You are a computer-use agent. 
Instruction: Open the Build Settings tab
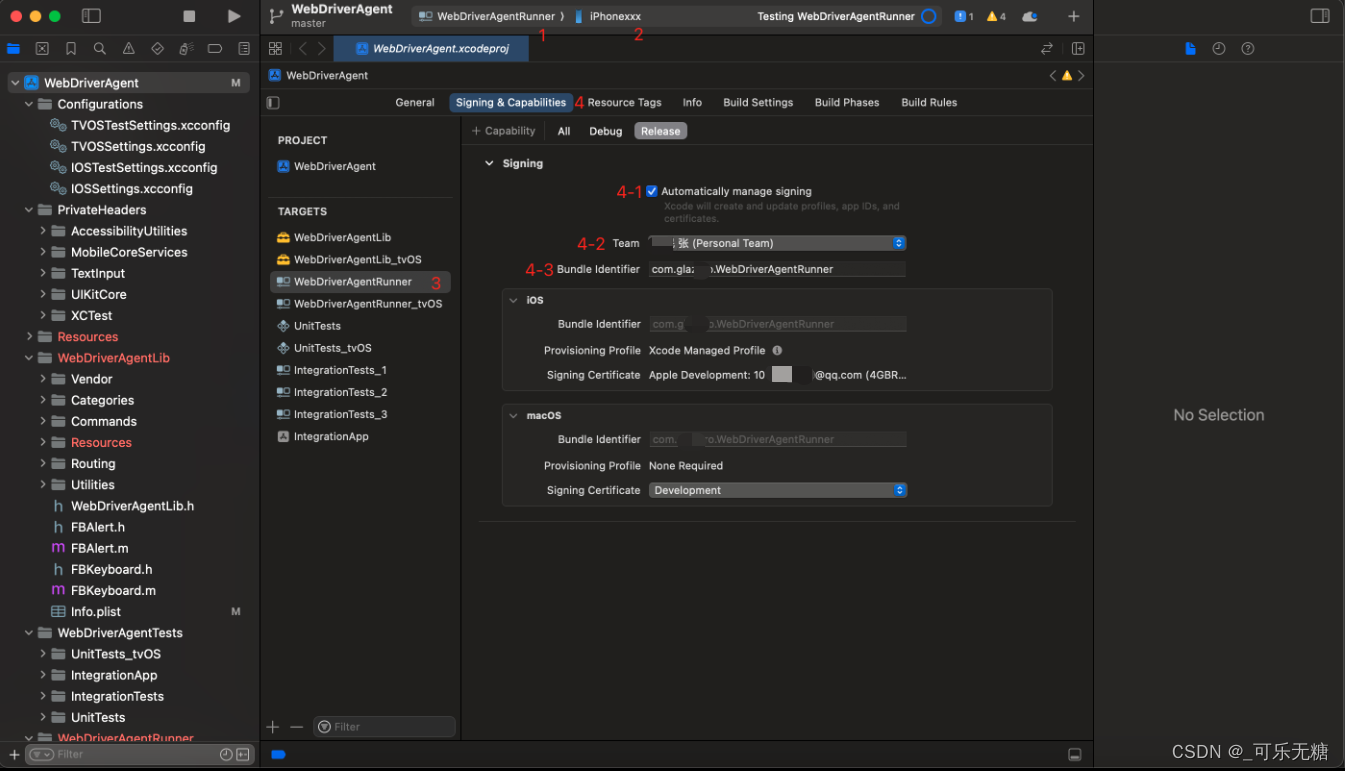coord(758,102)
